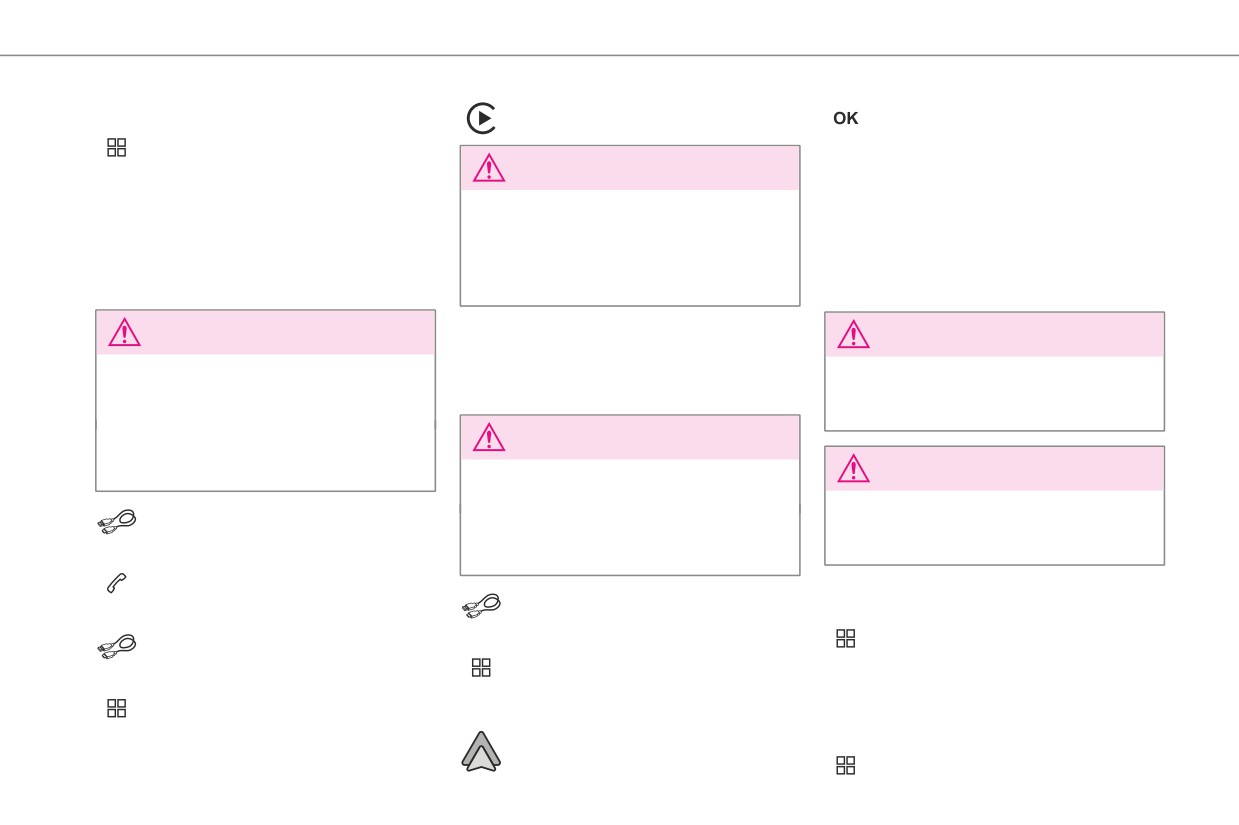The width and height of the screenshot is (1239, 825).
Task: Click the USB cable icon below the phone icon
Action: pyautogui.click(x=117, y=647)
